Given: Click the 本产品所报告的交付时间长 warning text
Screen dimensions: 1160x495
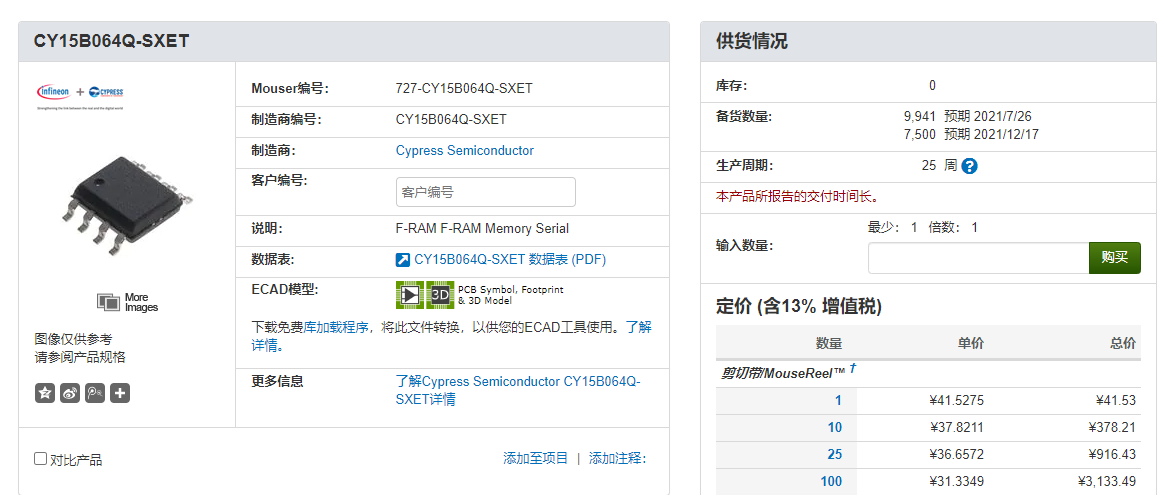Looking at the screenshot, I should [798, 197].
